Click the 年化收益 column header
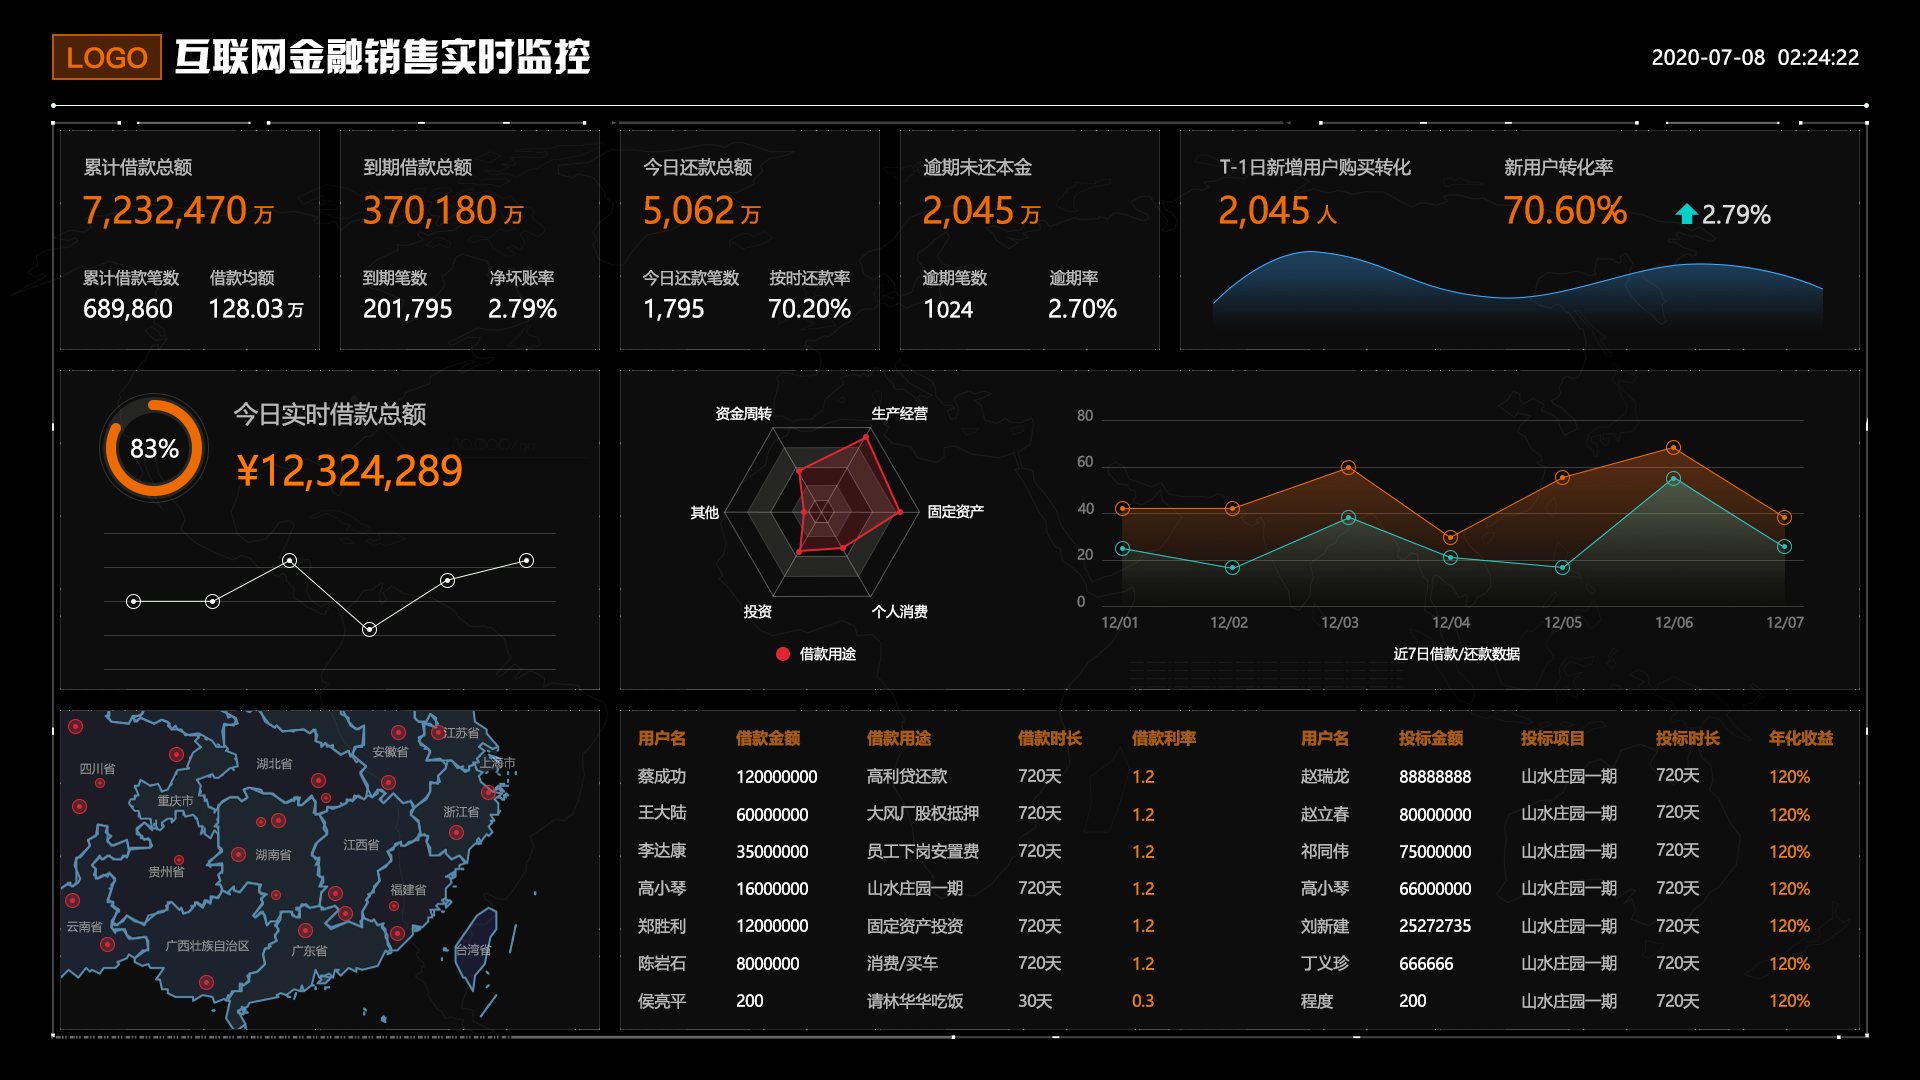 pos(1801,738)
